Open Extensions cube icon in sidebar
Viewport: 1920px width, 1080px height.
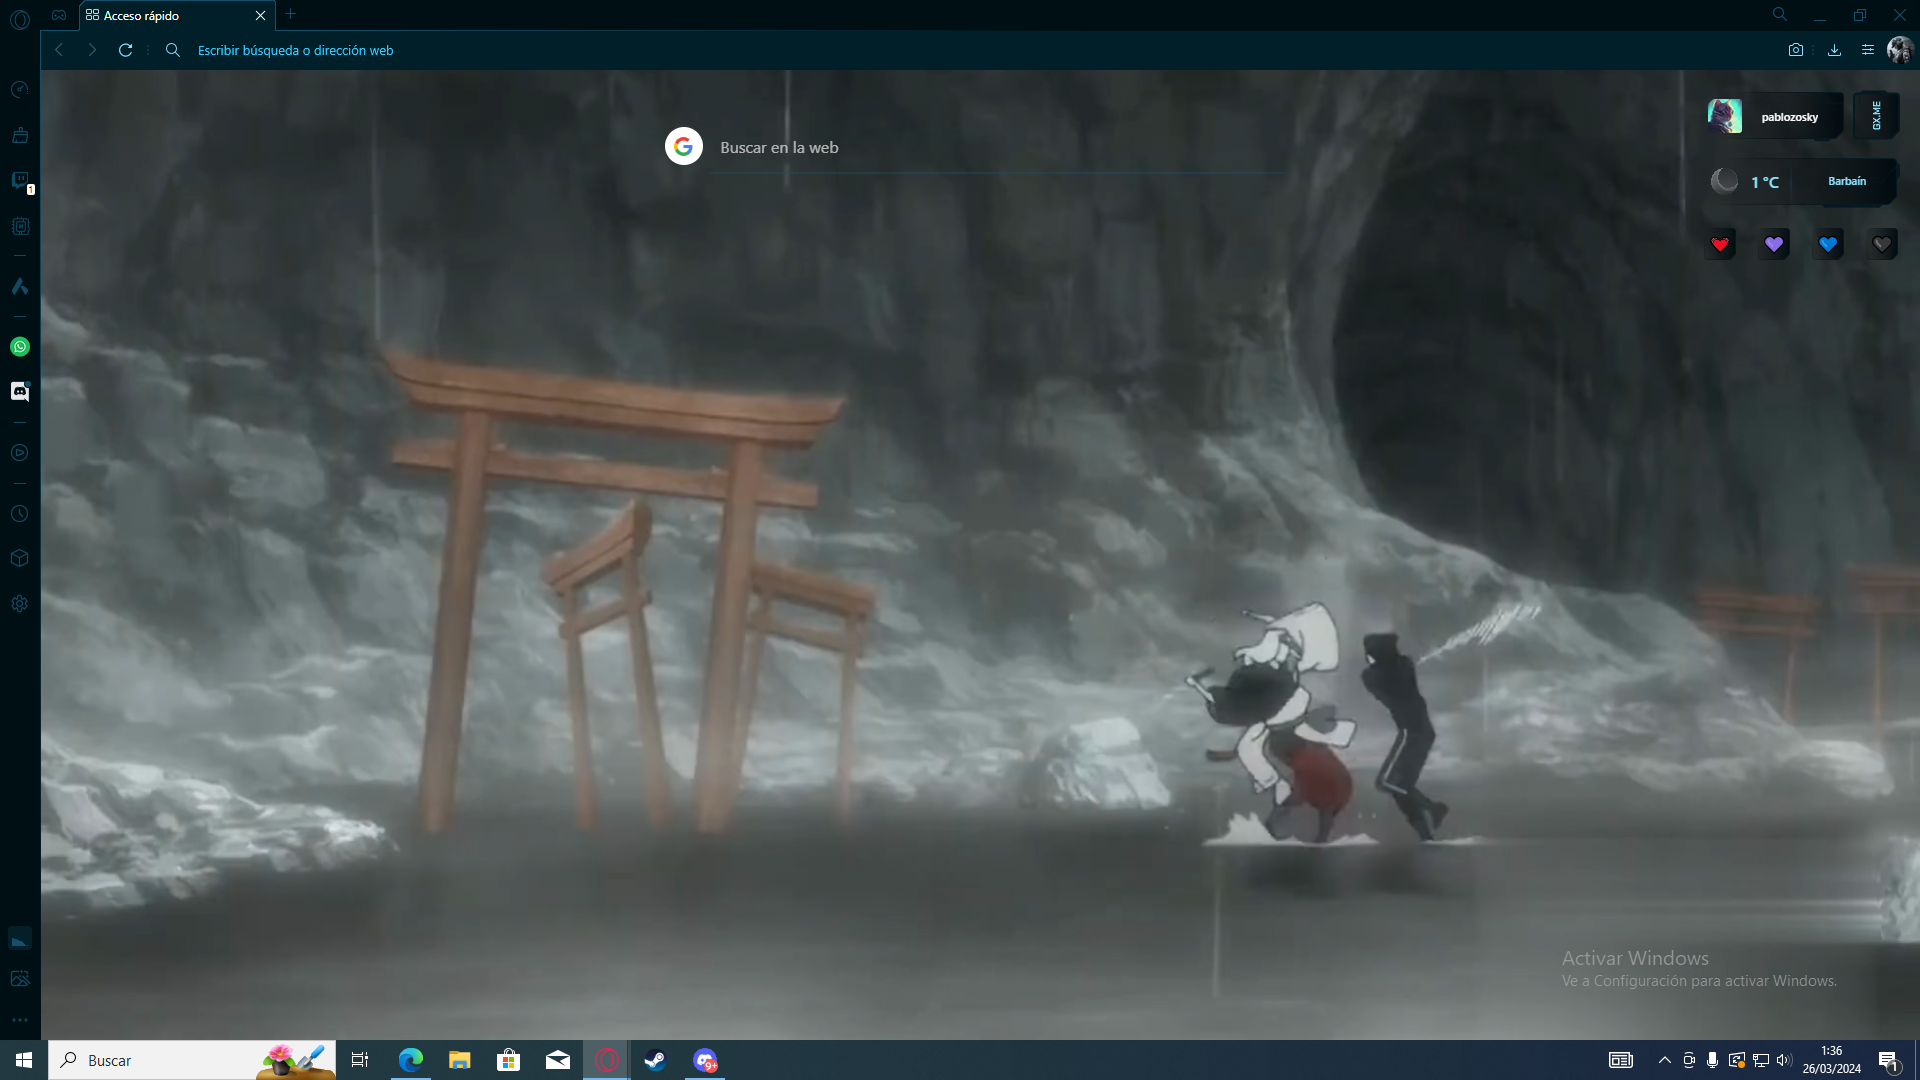(19, 558)
